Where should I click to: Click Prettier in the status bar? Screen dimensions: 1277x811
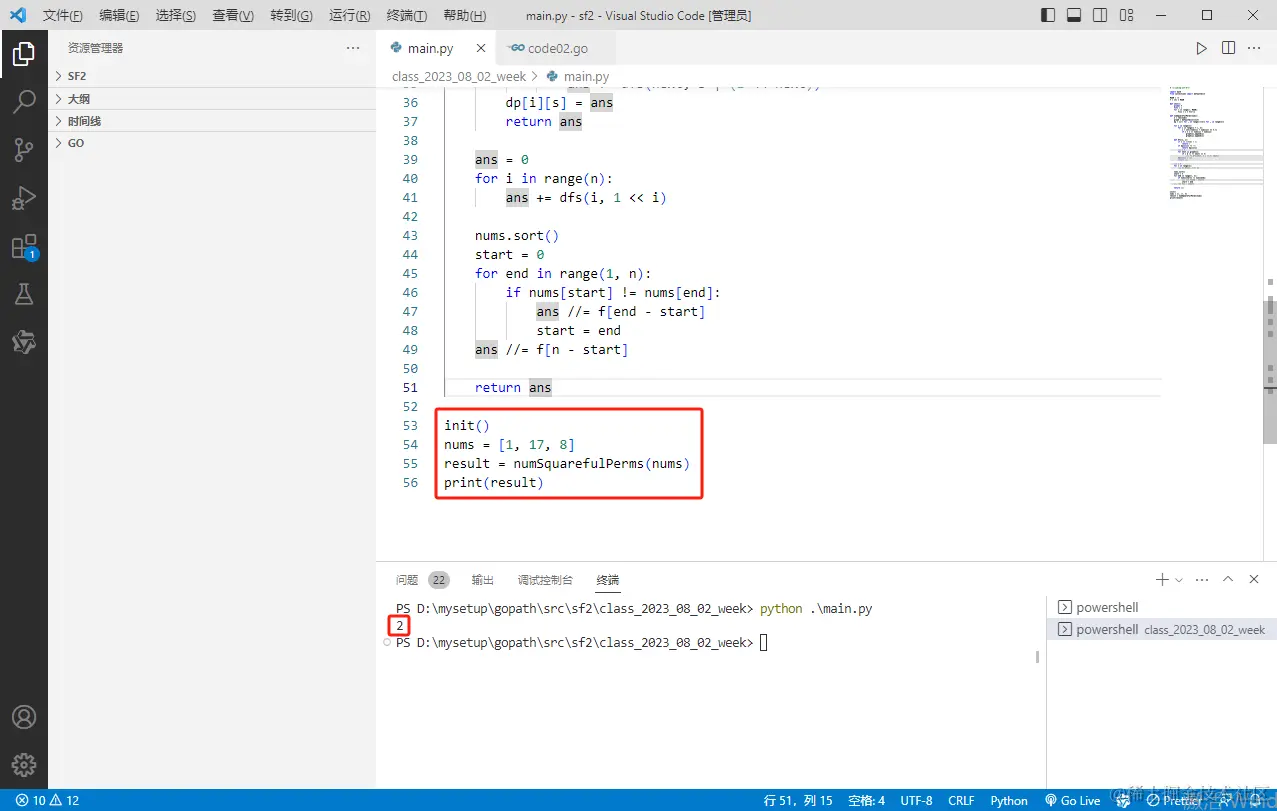point(1174,800)
